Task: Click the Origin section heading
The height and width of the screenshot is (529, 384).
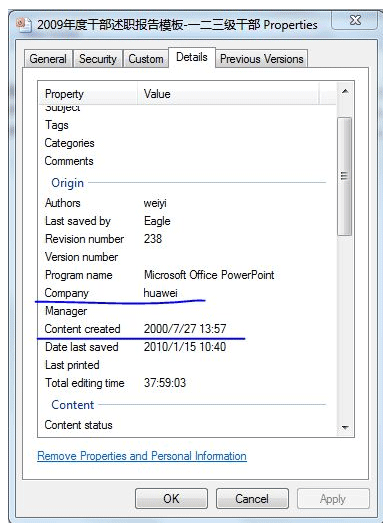Action: [67, 183]
